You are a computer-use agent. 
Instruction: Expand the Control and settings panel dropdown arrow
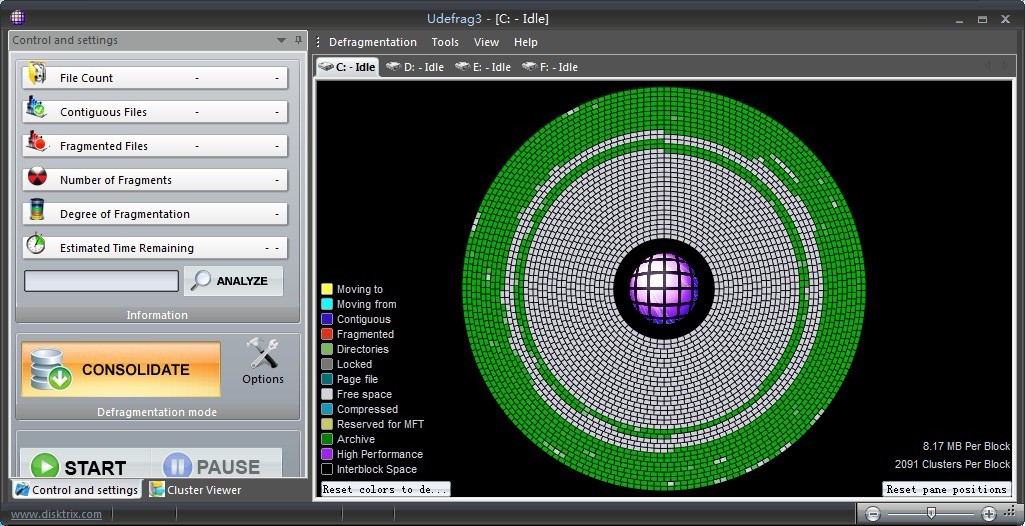(282, 41)
